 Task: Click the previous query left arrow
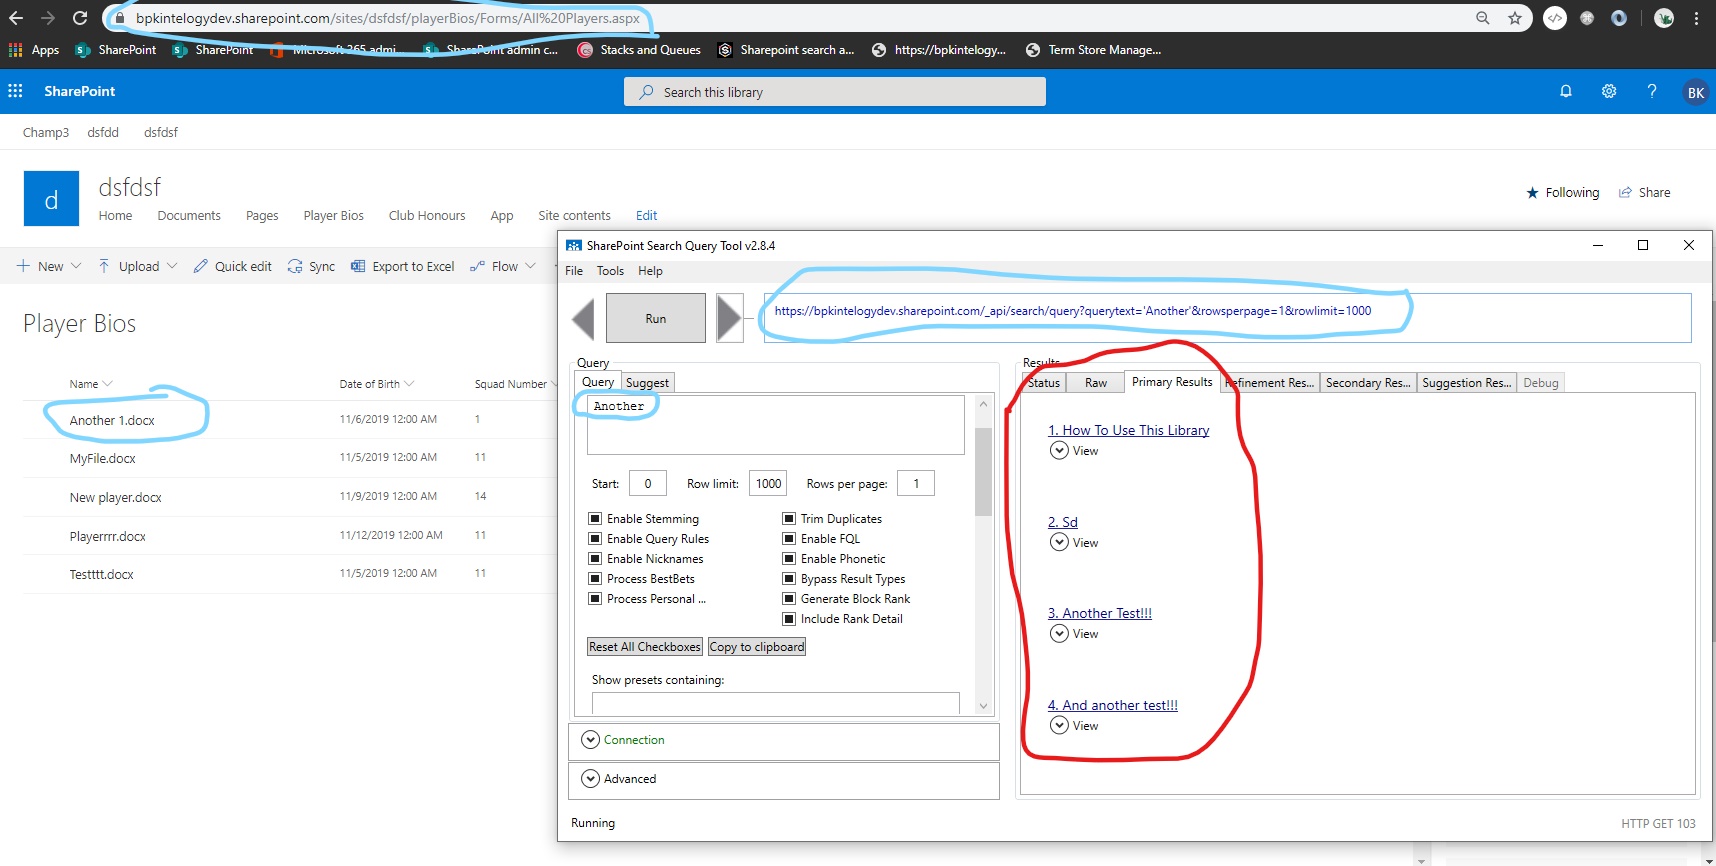click(583, 319)
